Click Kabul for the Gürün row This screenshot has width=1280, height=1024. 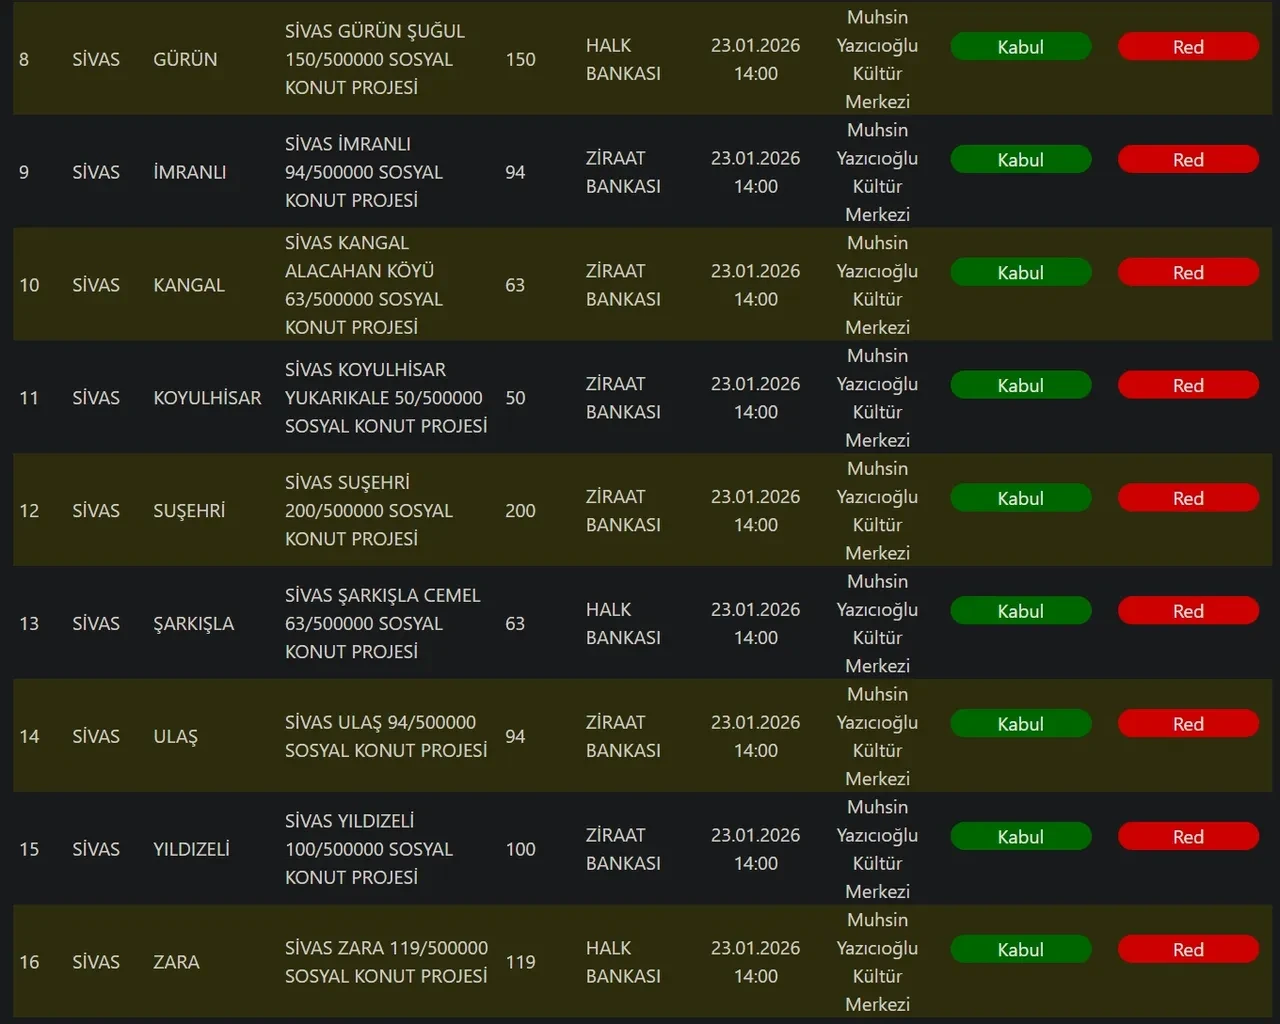tap(1020, 47)
